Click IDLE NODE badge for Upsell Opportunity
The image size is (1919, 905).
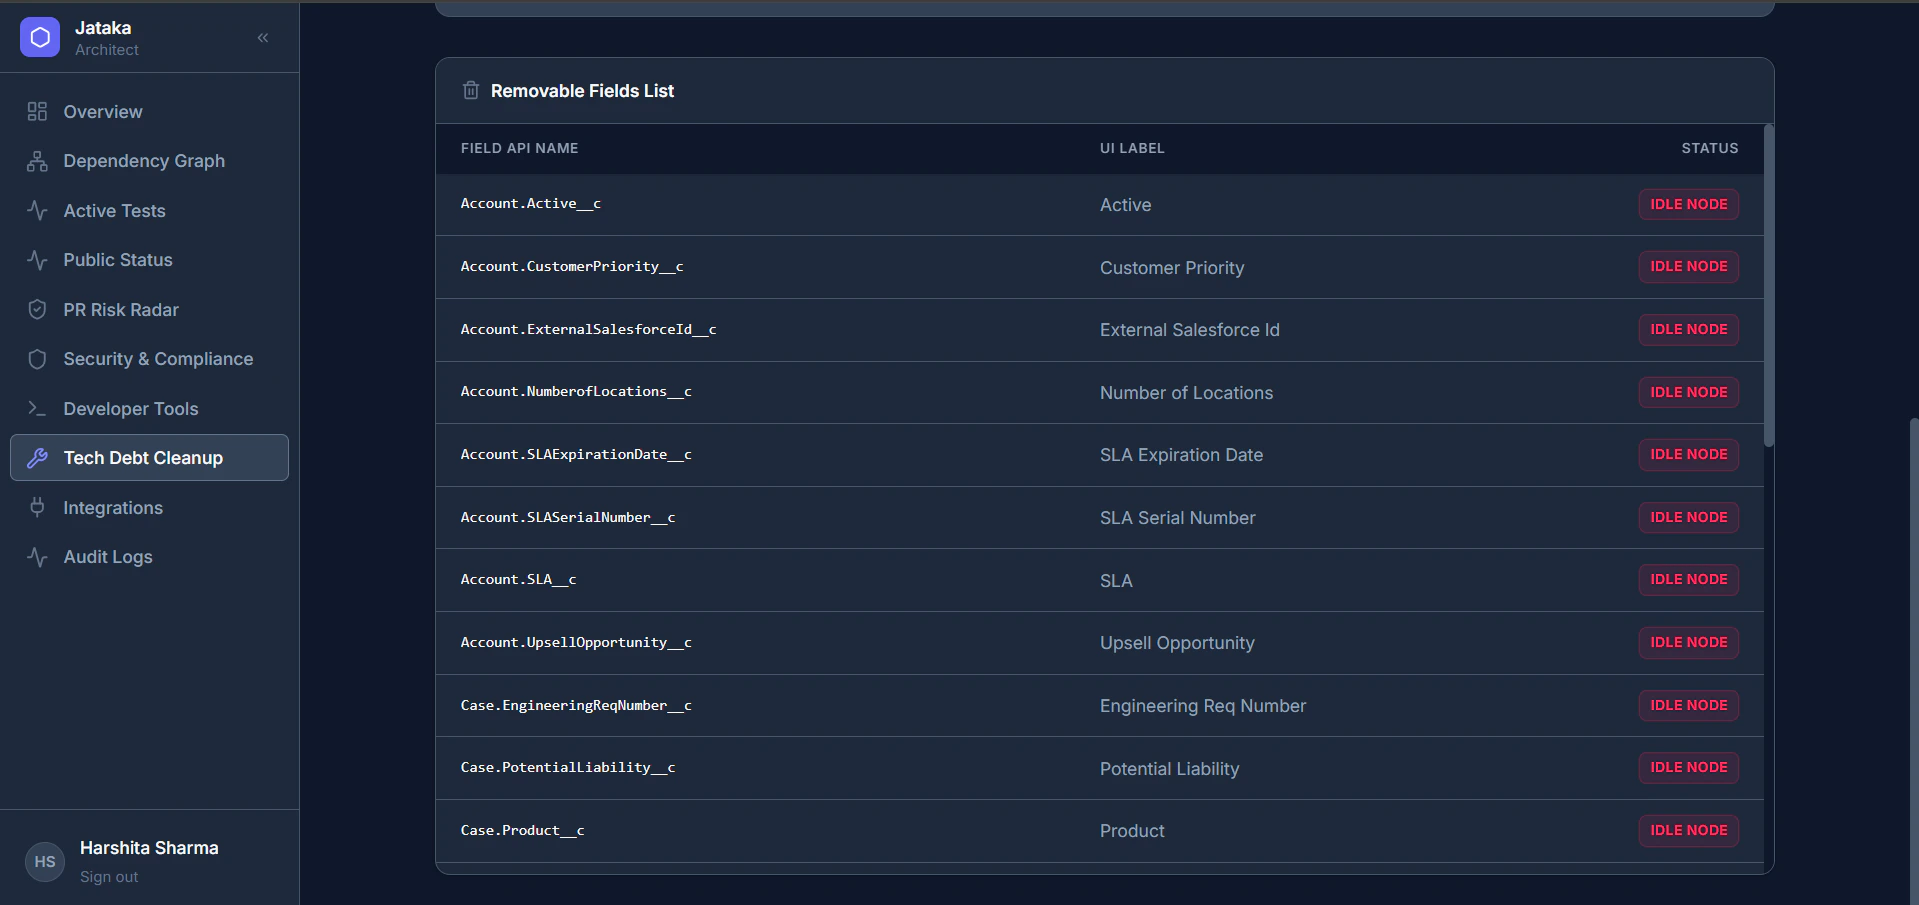[1688, 643]
